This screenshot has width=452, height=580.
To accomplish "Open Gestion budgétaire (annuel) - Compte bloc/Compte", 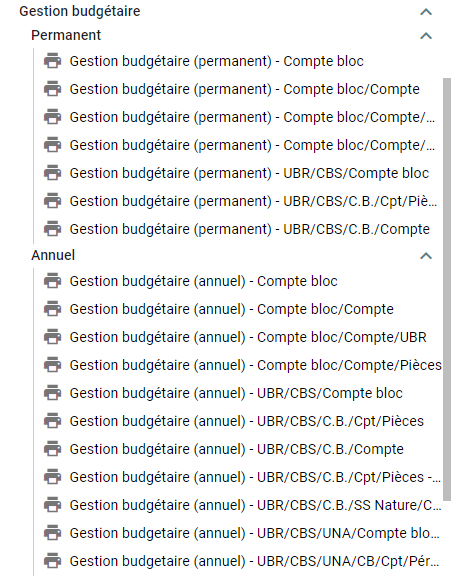I will coord(232,309).
